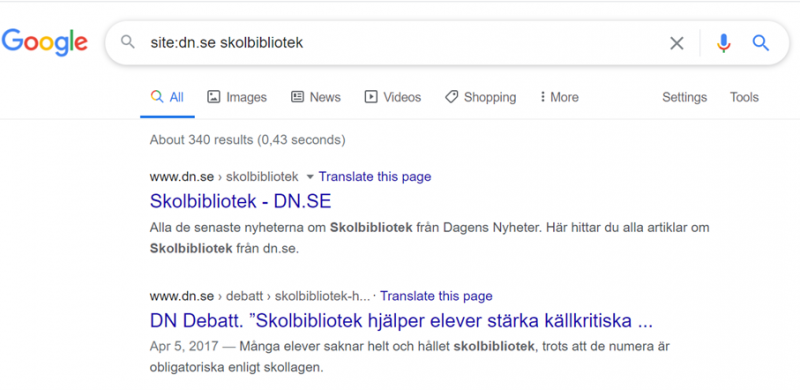Switch to the Images tab
Image resolution: width=800 pixels, height=390 pixels.
(237, 97)
